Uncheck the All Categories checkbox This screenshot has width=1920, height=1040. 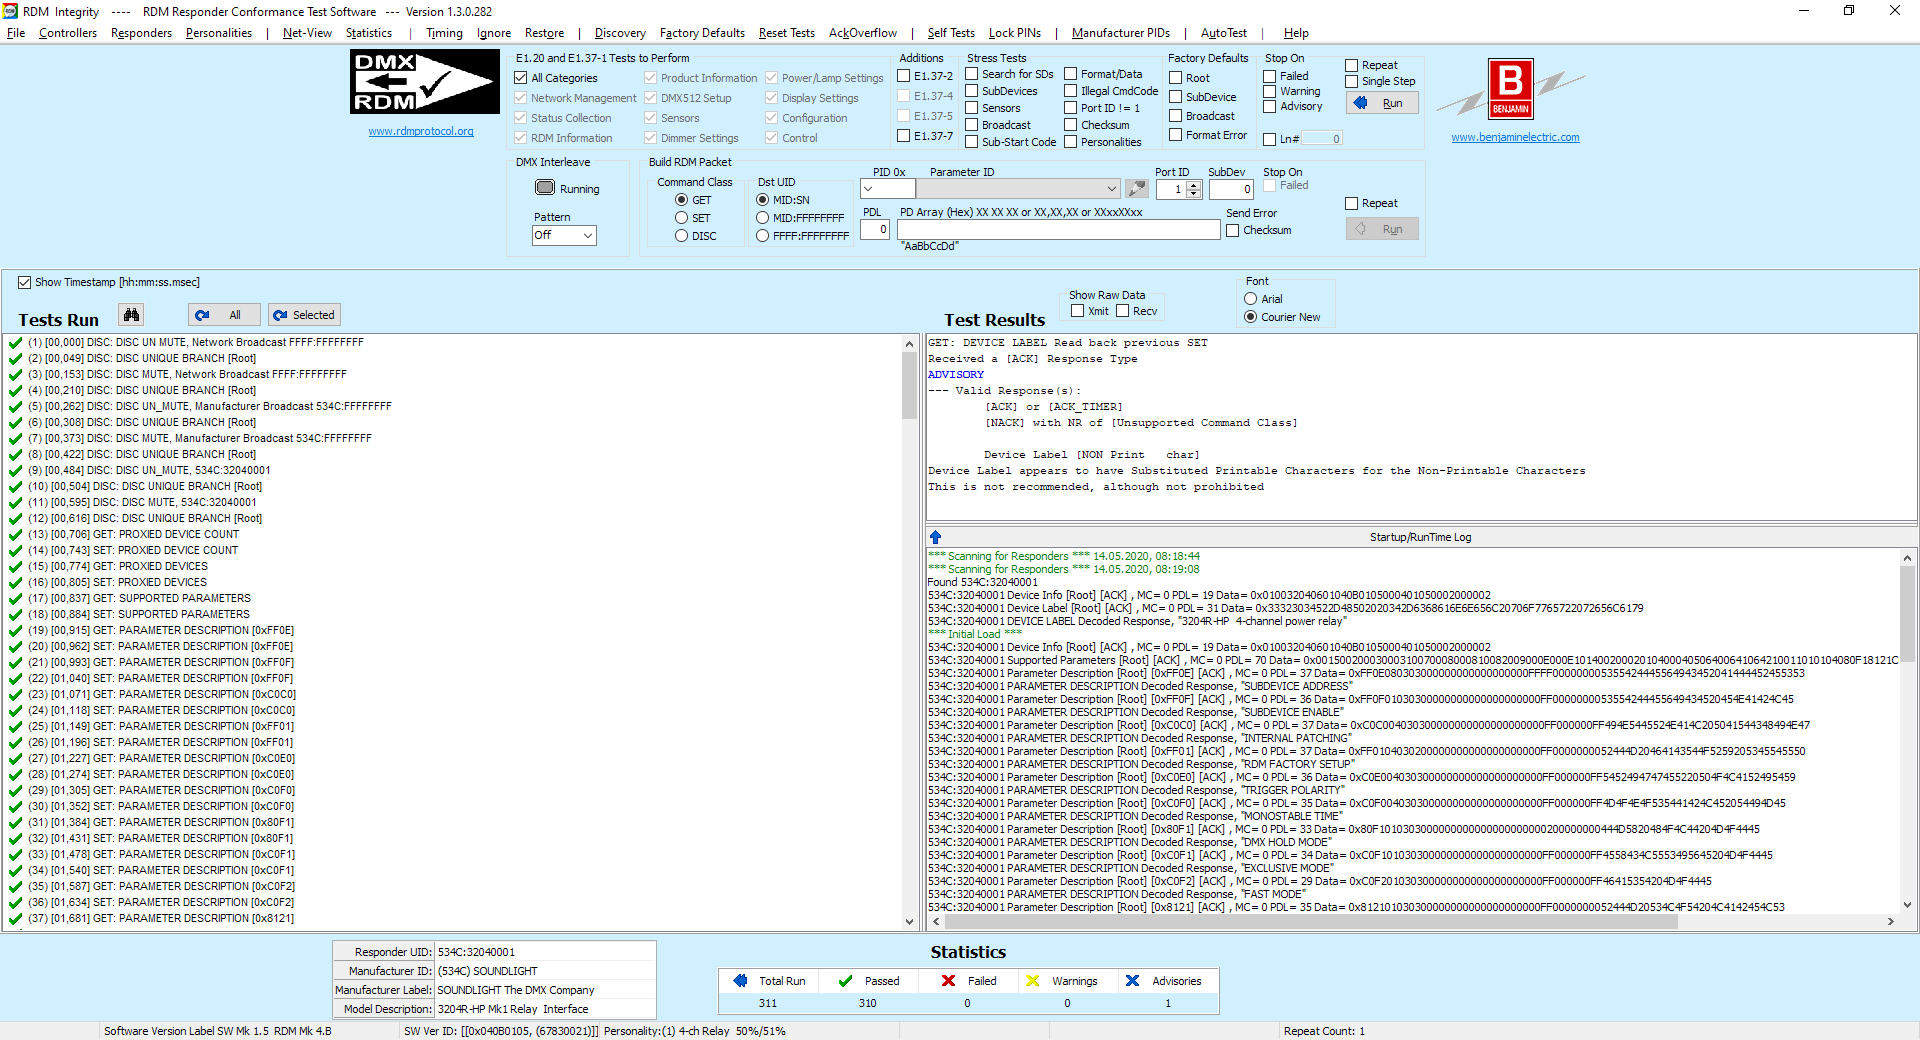click(521, 78)
